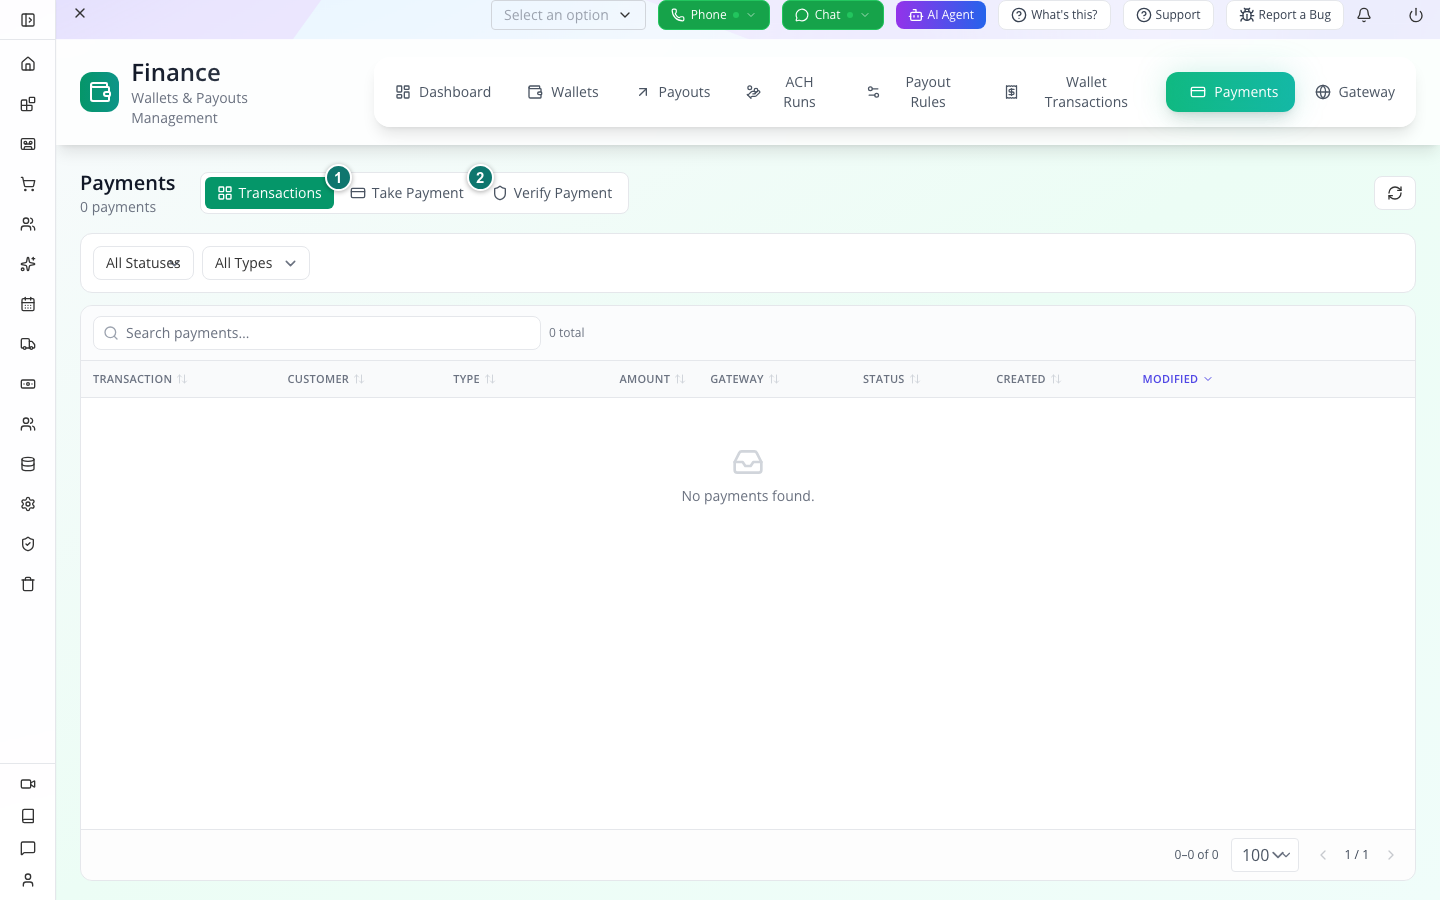This screenshot has height=900, width=1440.
Task: Go to the next page of payments
Action: pyautogui.click(x=1391, y=855)
